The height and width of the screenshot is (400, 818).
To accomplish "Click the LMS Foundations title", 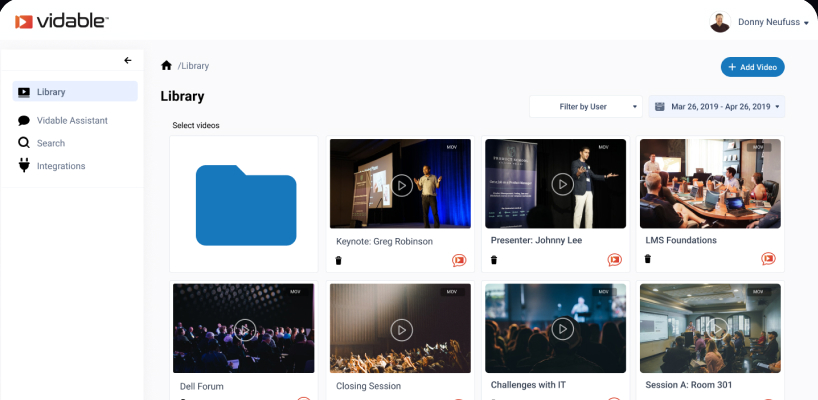I will pyautogui.click(x=681, y=240).
